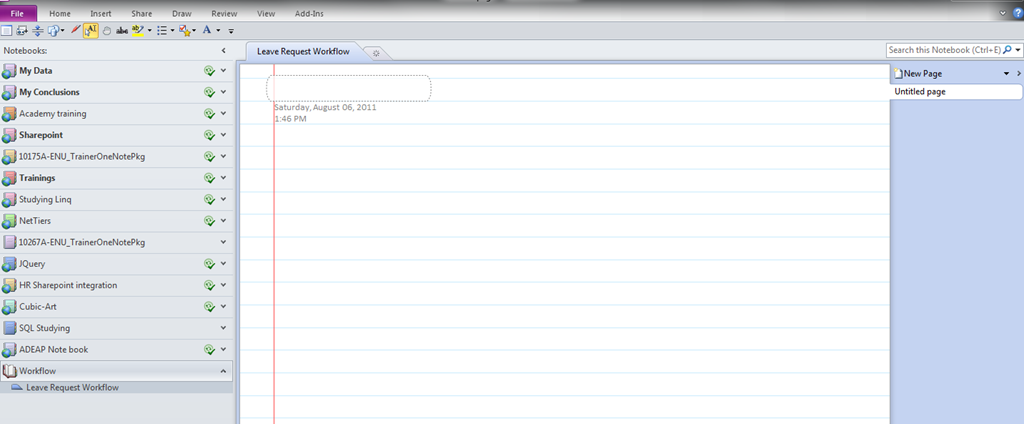Activate the Type text select tool

pos(91,31)
